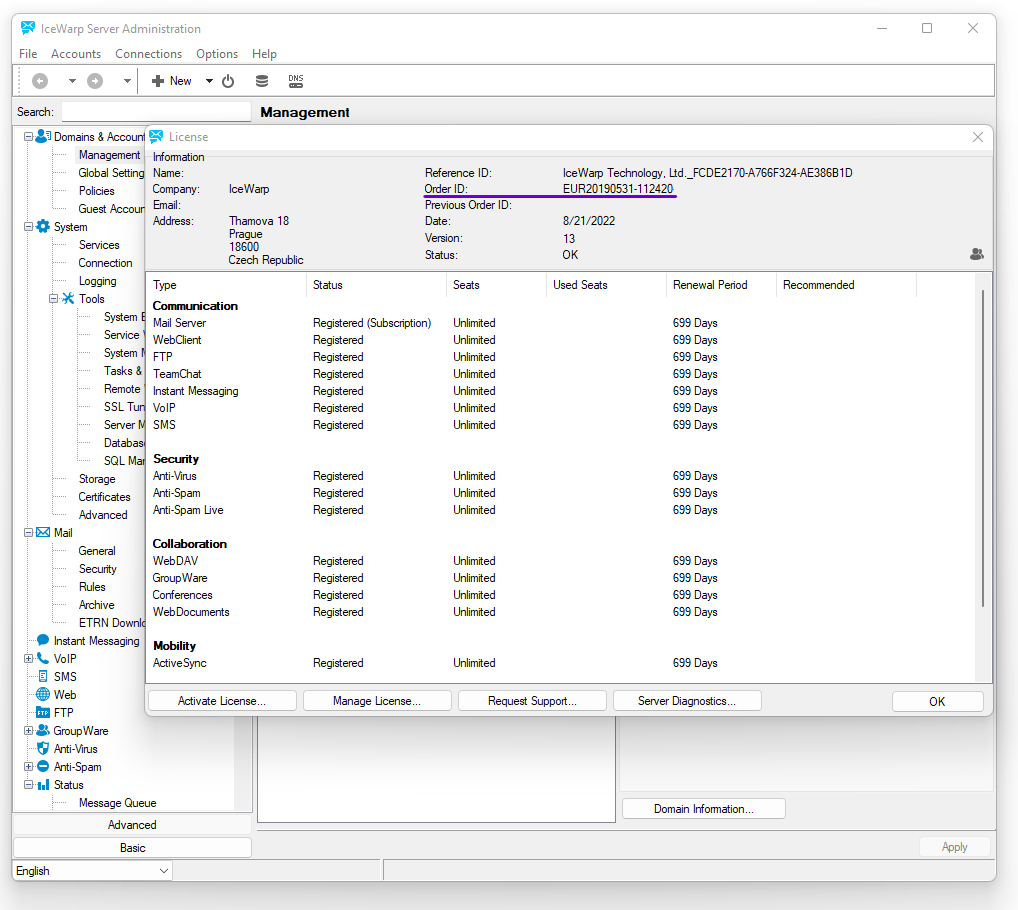The width and height of the screenshot is (1018, 910).
Task: Select Services under System
Action: tap(99, 245)
